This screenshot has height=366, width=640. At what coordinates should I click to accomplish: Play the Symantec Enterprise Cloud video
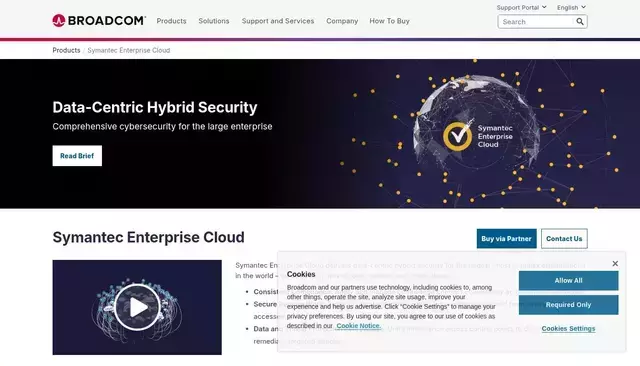(x=137, y=307)
